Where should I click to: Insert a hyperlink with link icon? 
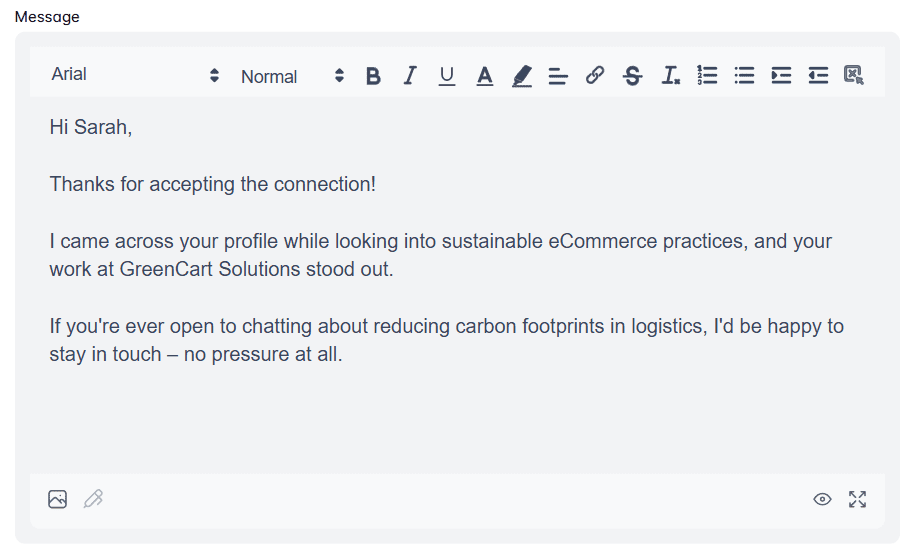(595, 75)
